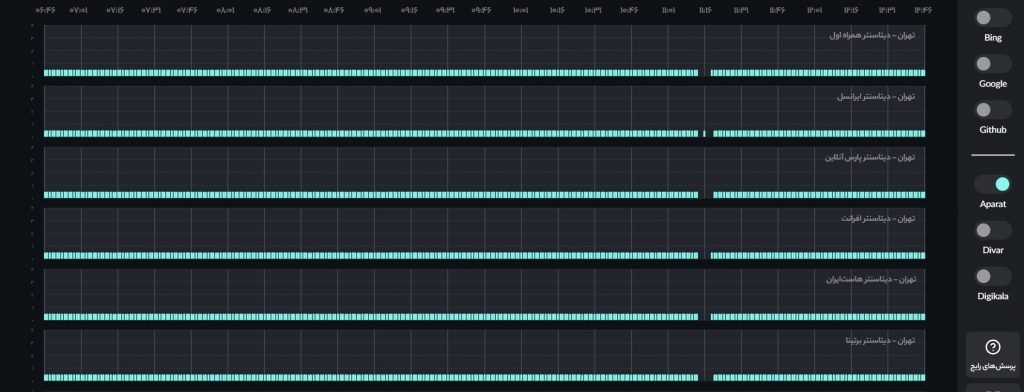This screenshot has width=1024, height=392.
Task: Turn on the Github toggle
Action: click(x=993, y=110)
